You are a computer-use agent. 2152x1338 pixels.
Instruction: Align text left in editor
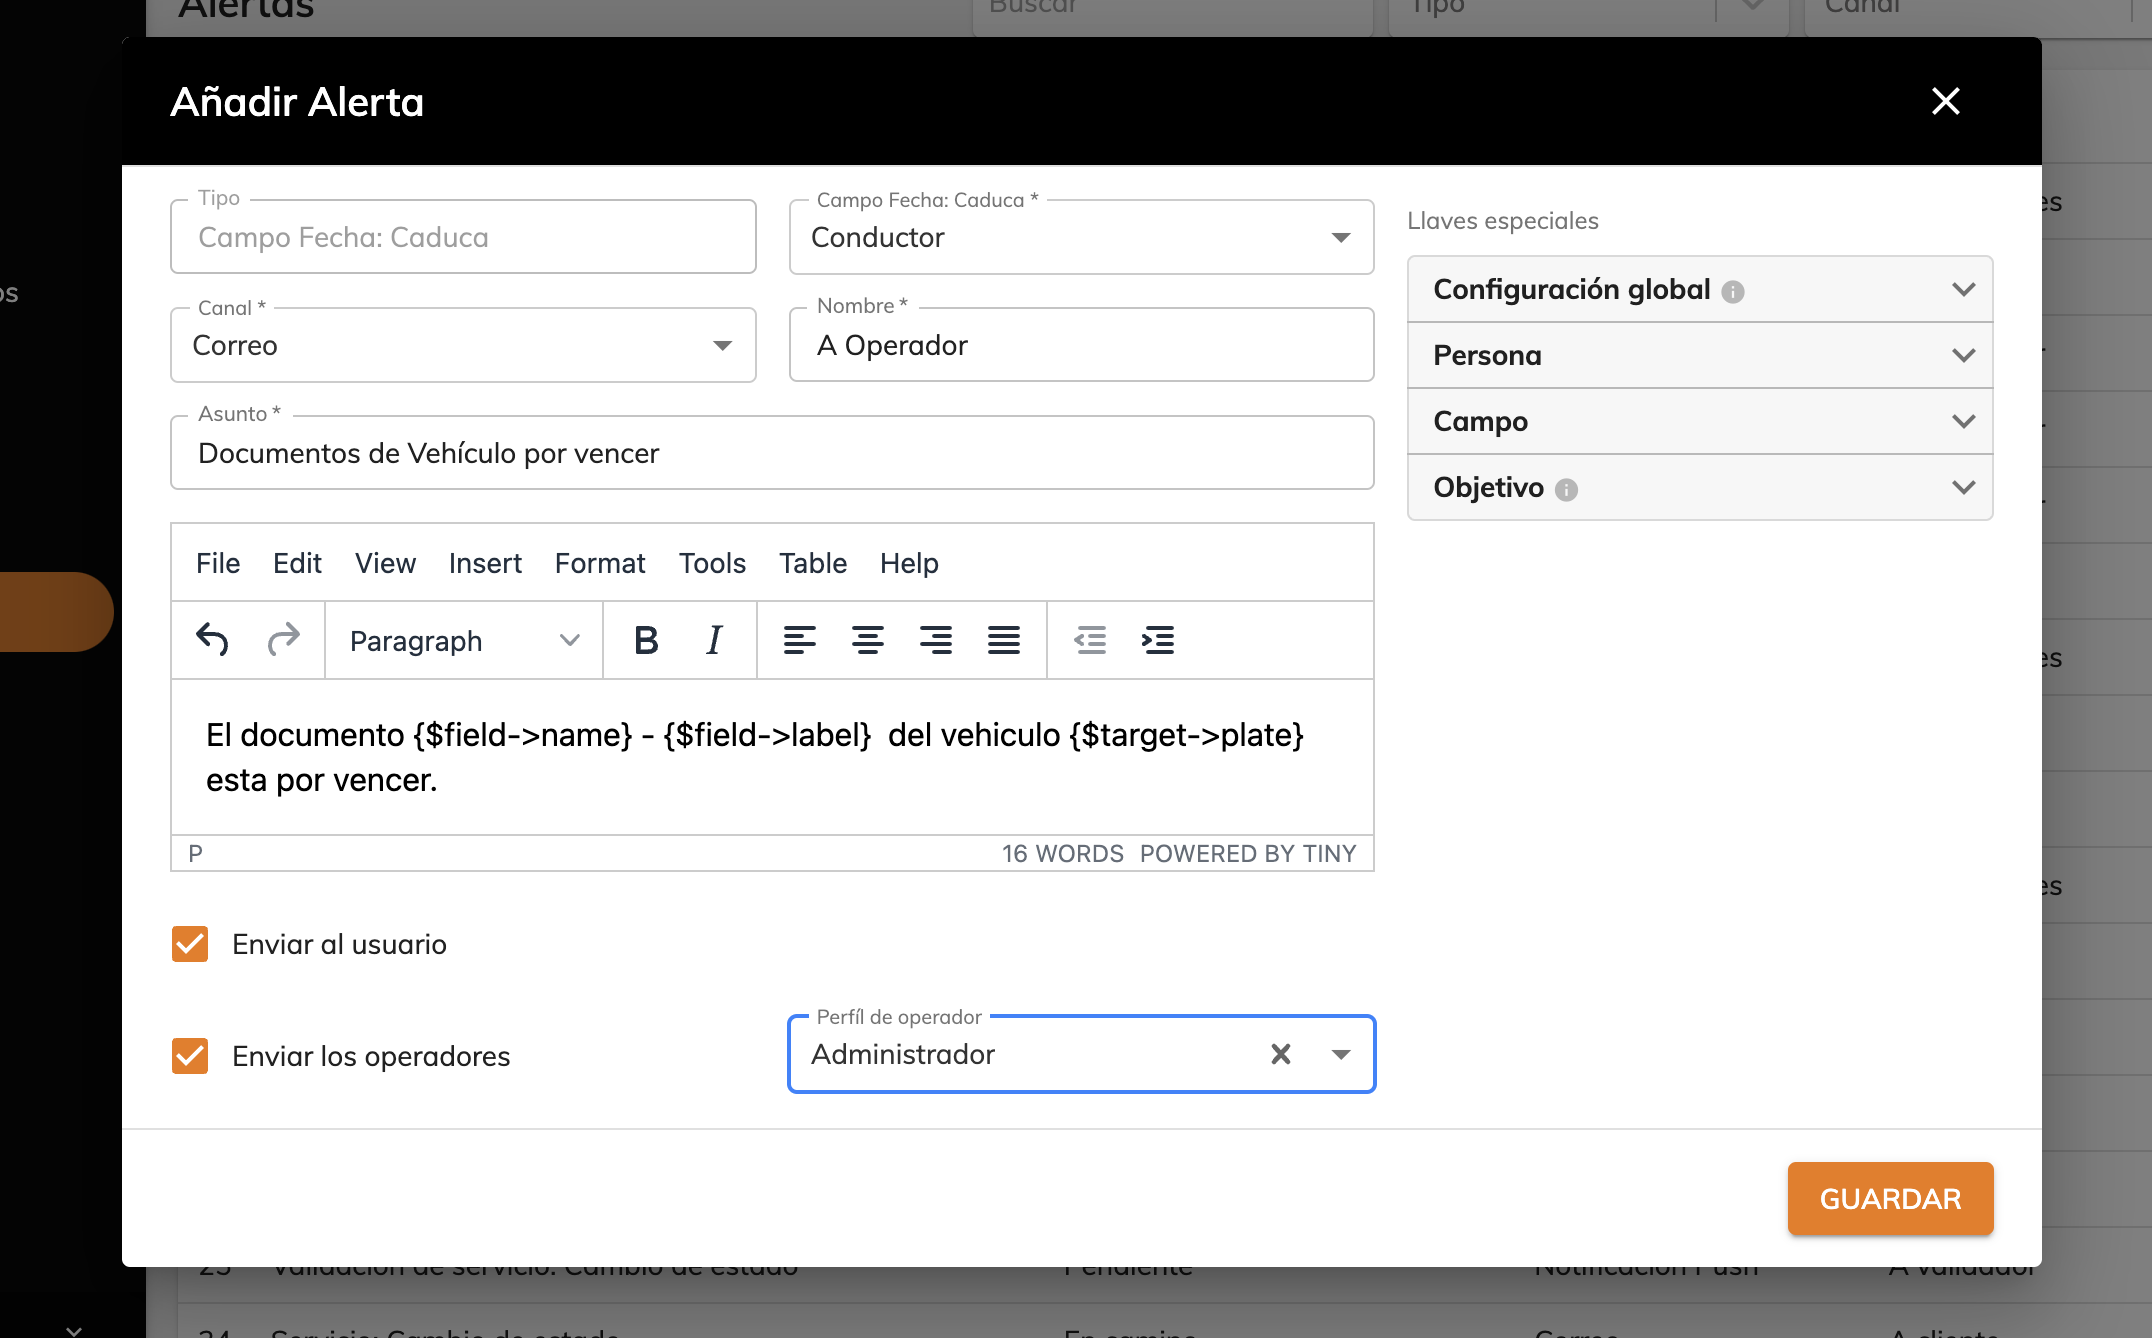click(x=800, y=640)
